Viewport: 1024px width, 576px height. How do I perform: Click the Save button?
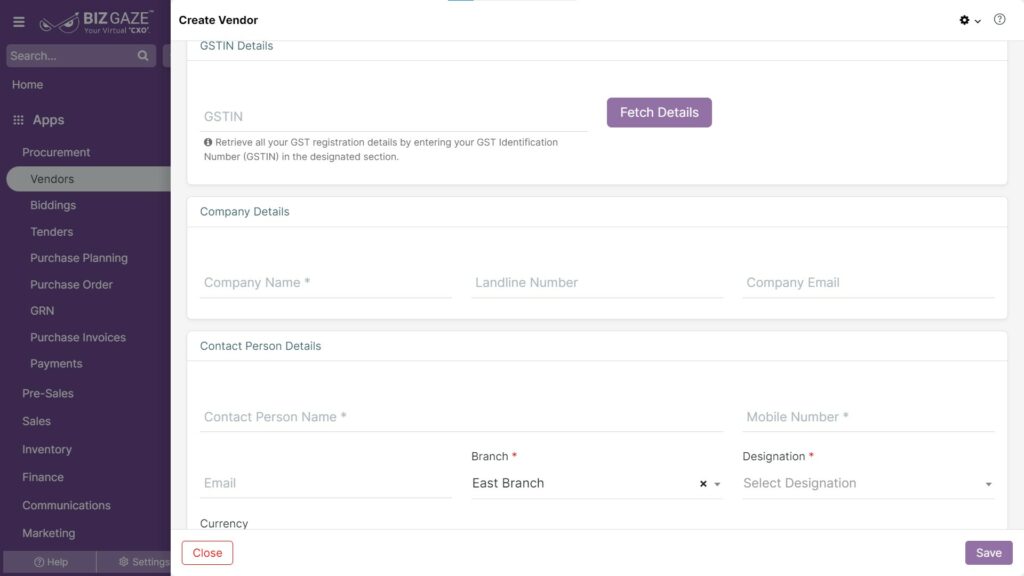(989, 552)
